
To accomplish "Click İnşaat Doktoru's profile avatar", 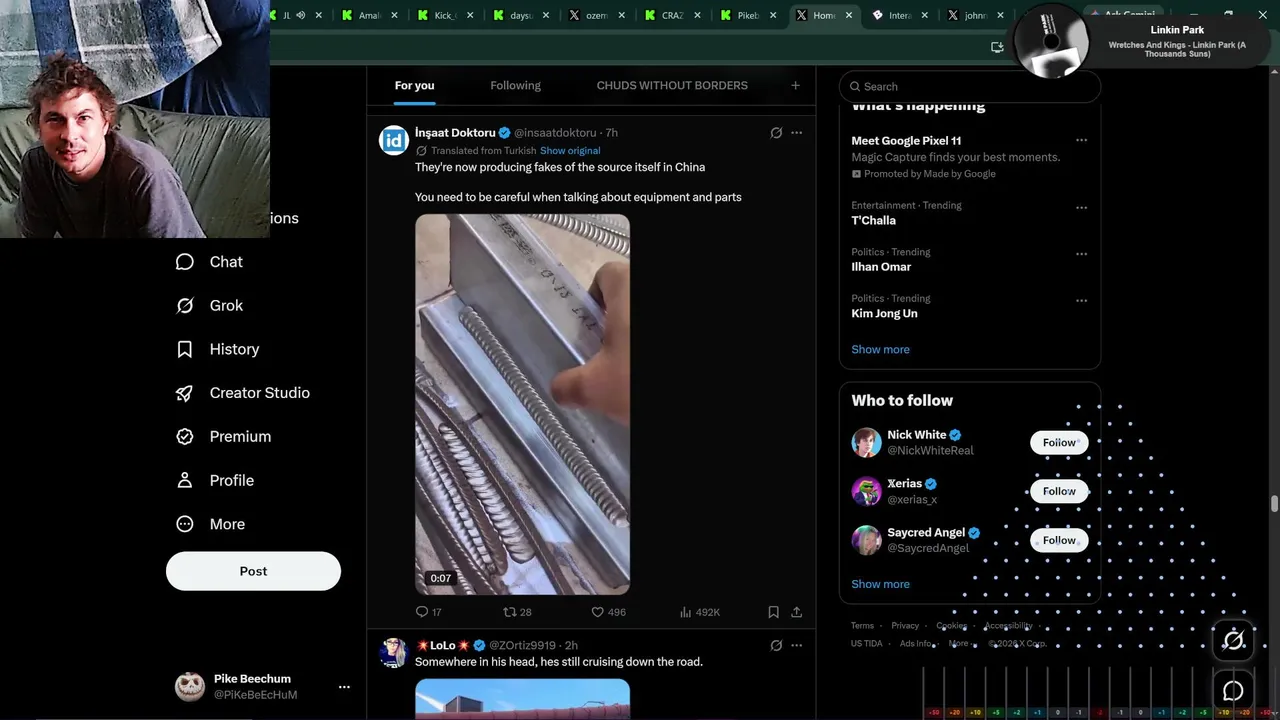I will pos(394,140).
